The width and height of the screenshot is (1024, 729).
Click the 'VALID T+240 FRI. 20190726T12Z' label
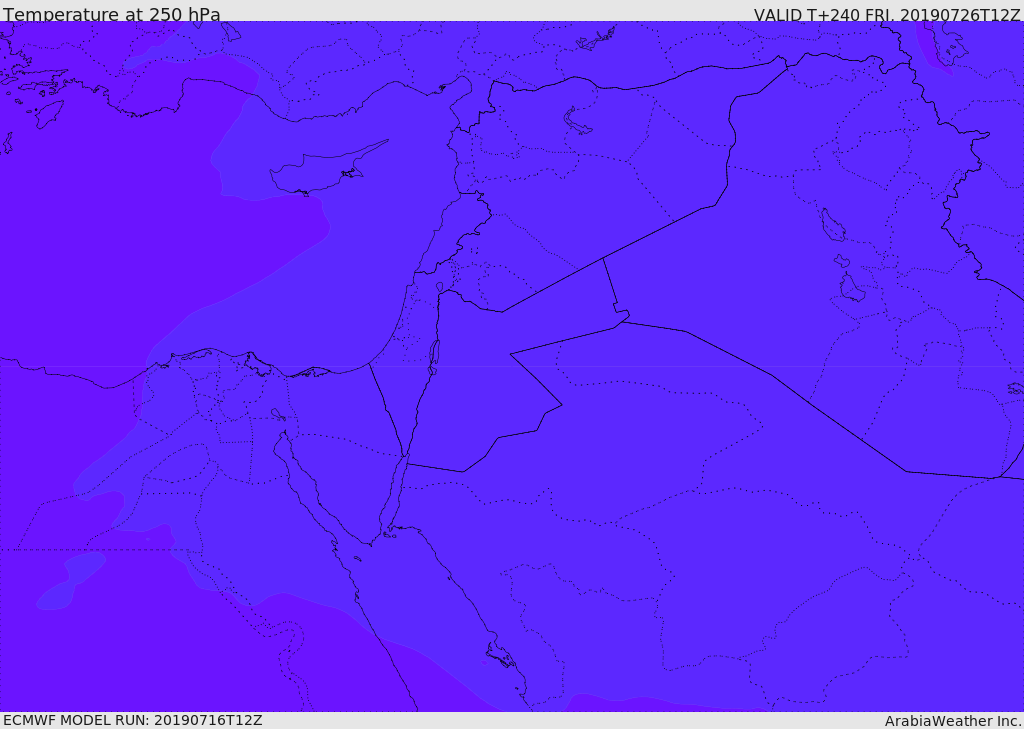point(886,15)
